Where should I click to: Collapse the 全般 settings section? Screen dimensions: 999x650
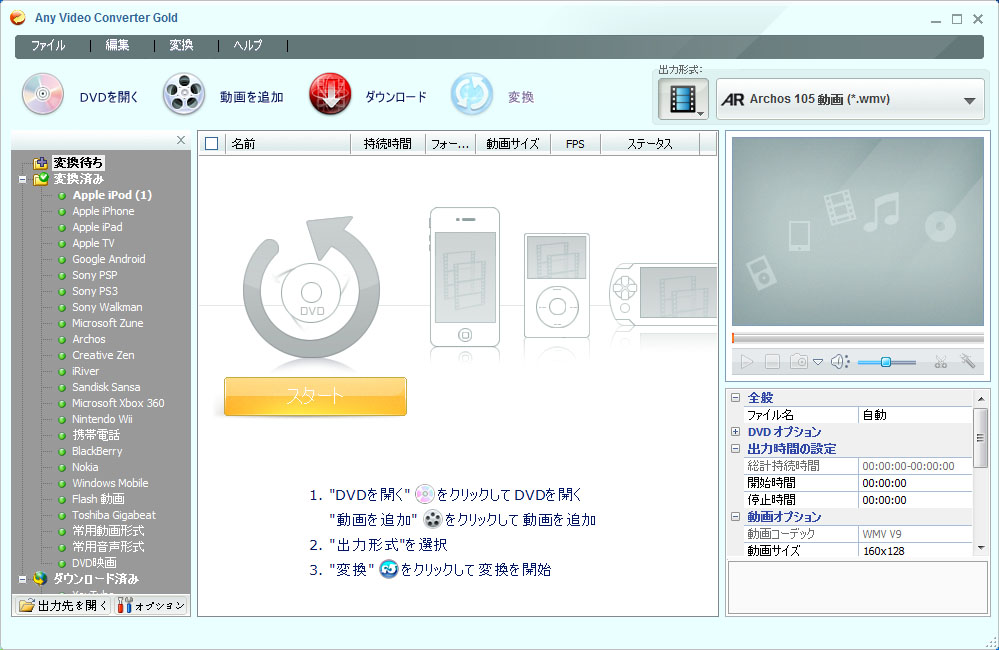tap(735, 398)
